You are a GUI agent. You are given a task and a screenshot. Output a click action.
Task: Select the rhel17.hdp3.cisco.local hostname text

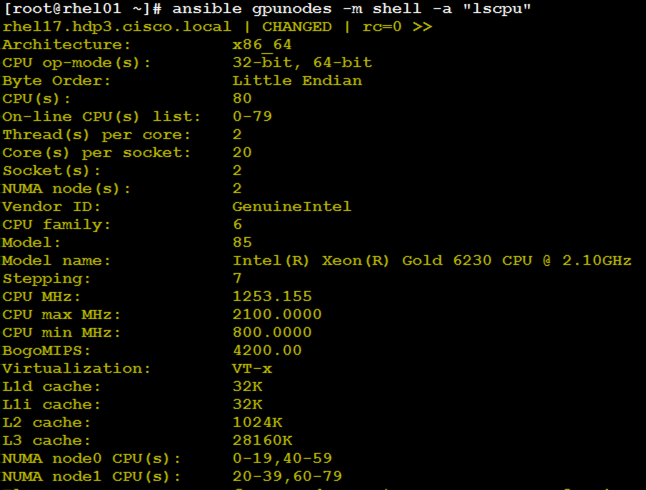[x=117, y=27]
